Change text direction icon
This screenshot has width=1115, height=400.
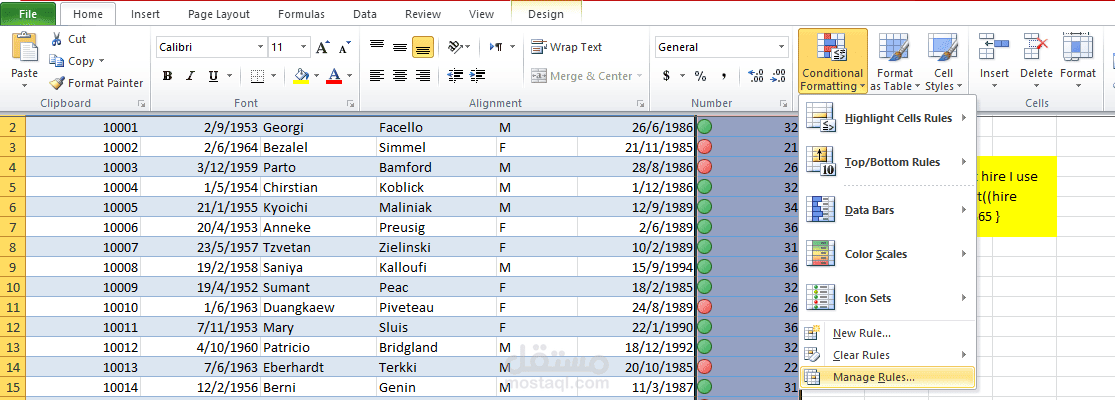(x=496, y=48)
